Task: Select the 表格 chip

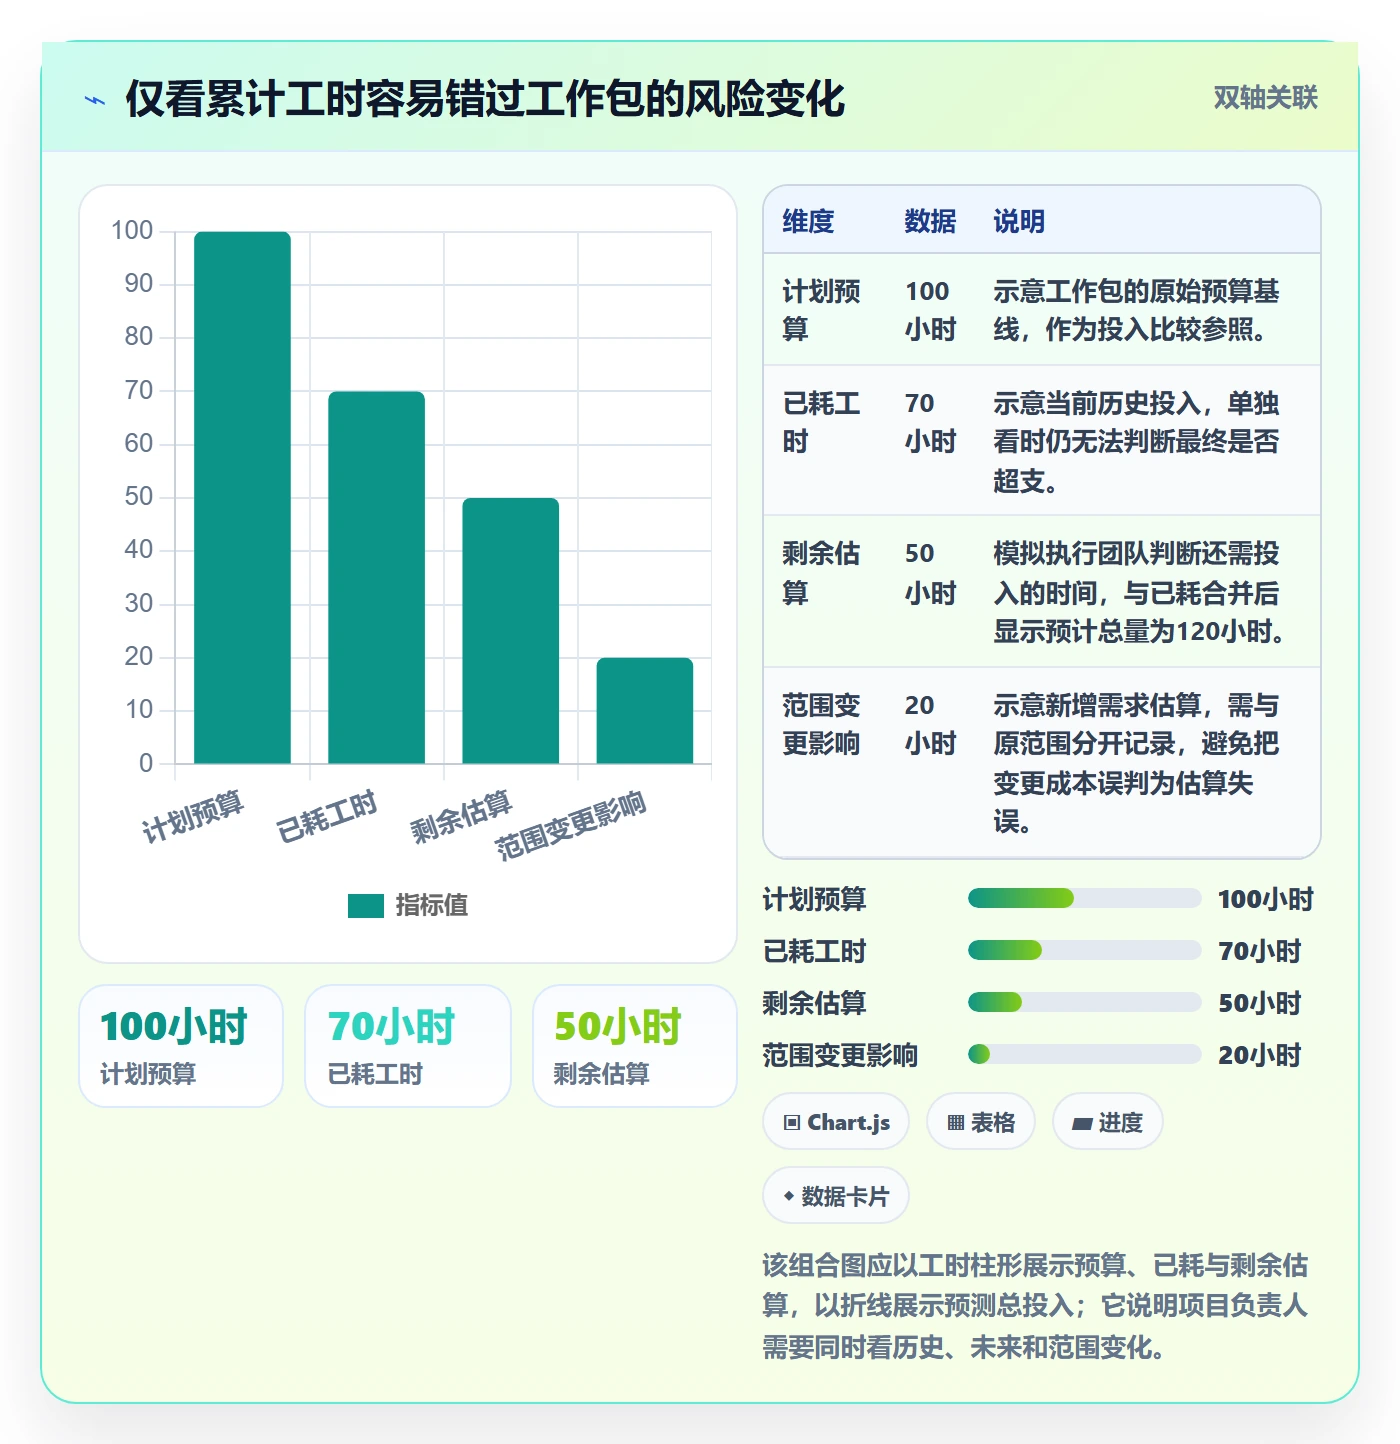Action: (981, 1122)
